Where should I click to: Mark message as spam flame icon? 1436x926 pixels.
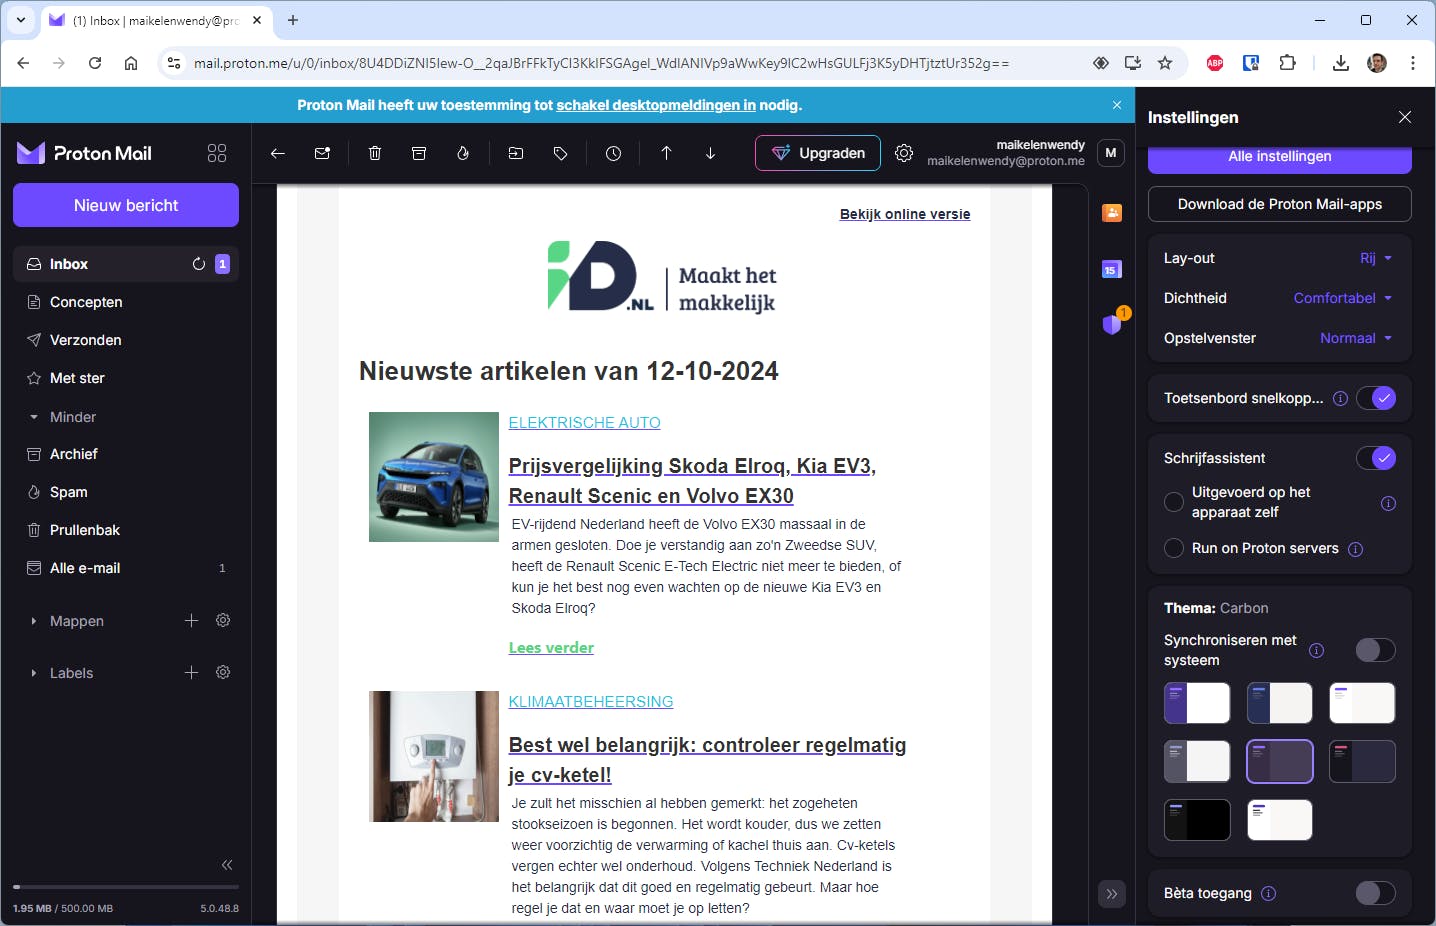tap(463, 153)
